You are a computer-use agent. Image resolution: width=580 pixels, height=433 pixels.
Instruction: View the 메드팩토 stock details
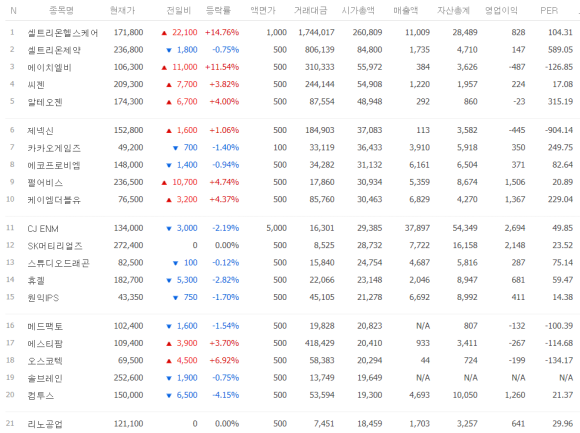point(45,326)
